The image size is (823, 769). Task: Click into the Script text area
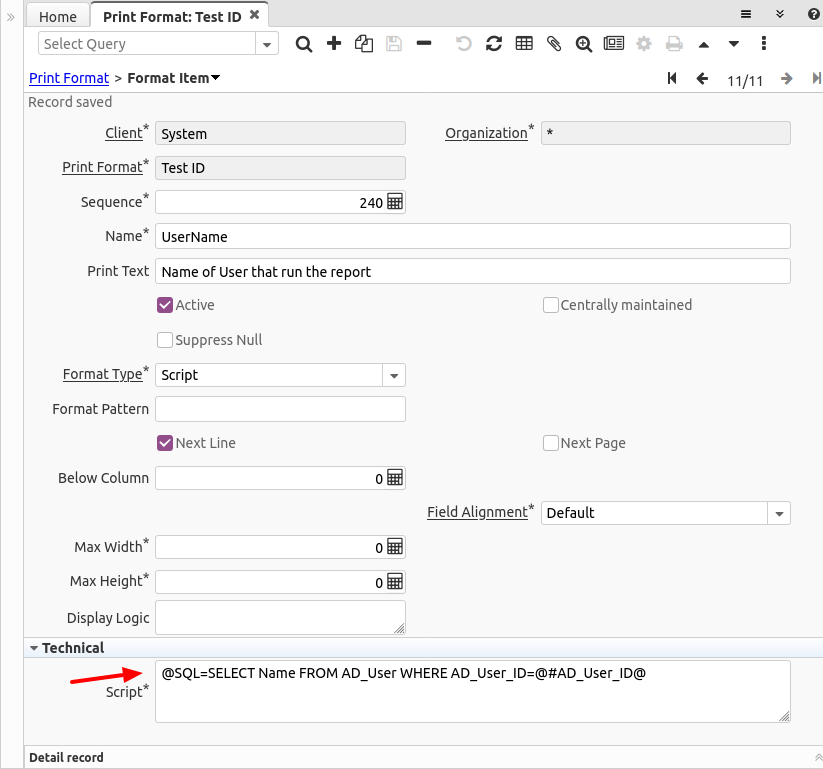(x=472, y=697)
